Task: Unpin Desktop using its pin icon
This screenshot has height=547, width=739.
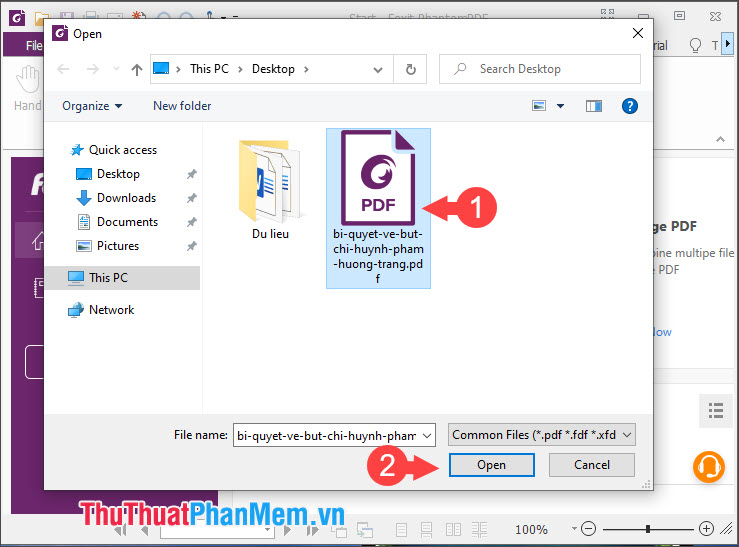Action: pyautogui.click(x=191, y=174)
